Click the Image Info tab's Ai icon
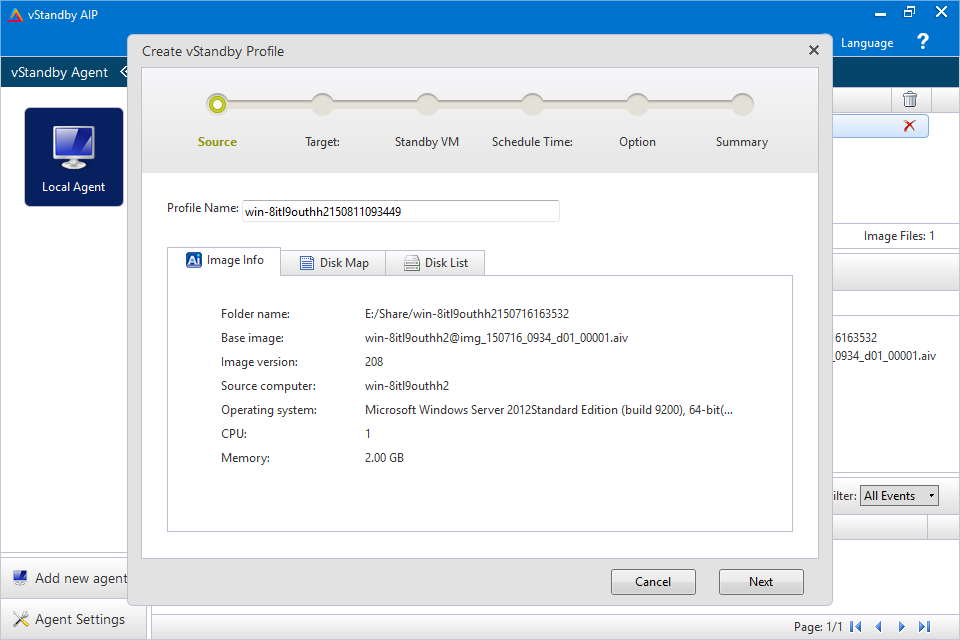960x640 pixels. click(x=193, y=260)
